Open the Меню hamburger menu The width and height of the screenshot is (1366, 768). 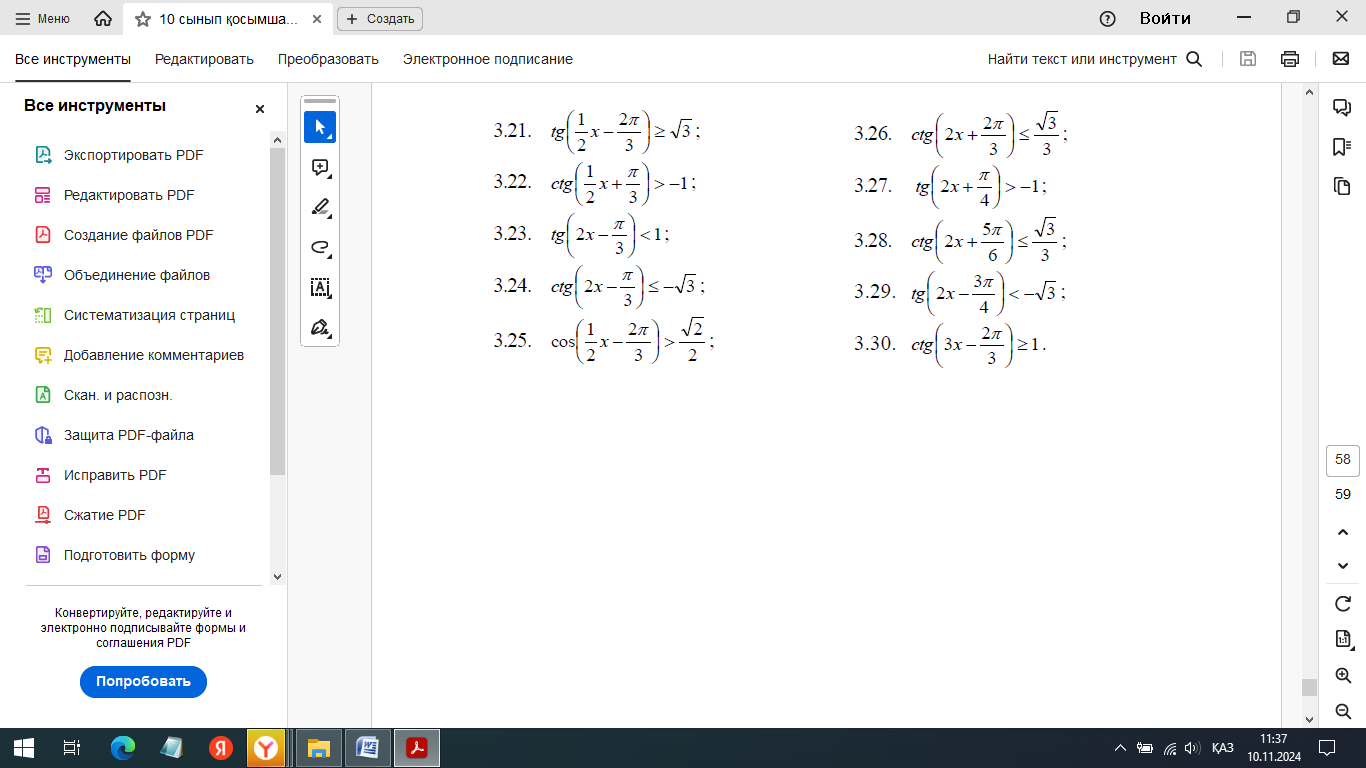[42, 18]
